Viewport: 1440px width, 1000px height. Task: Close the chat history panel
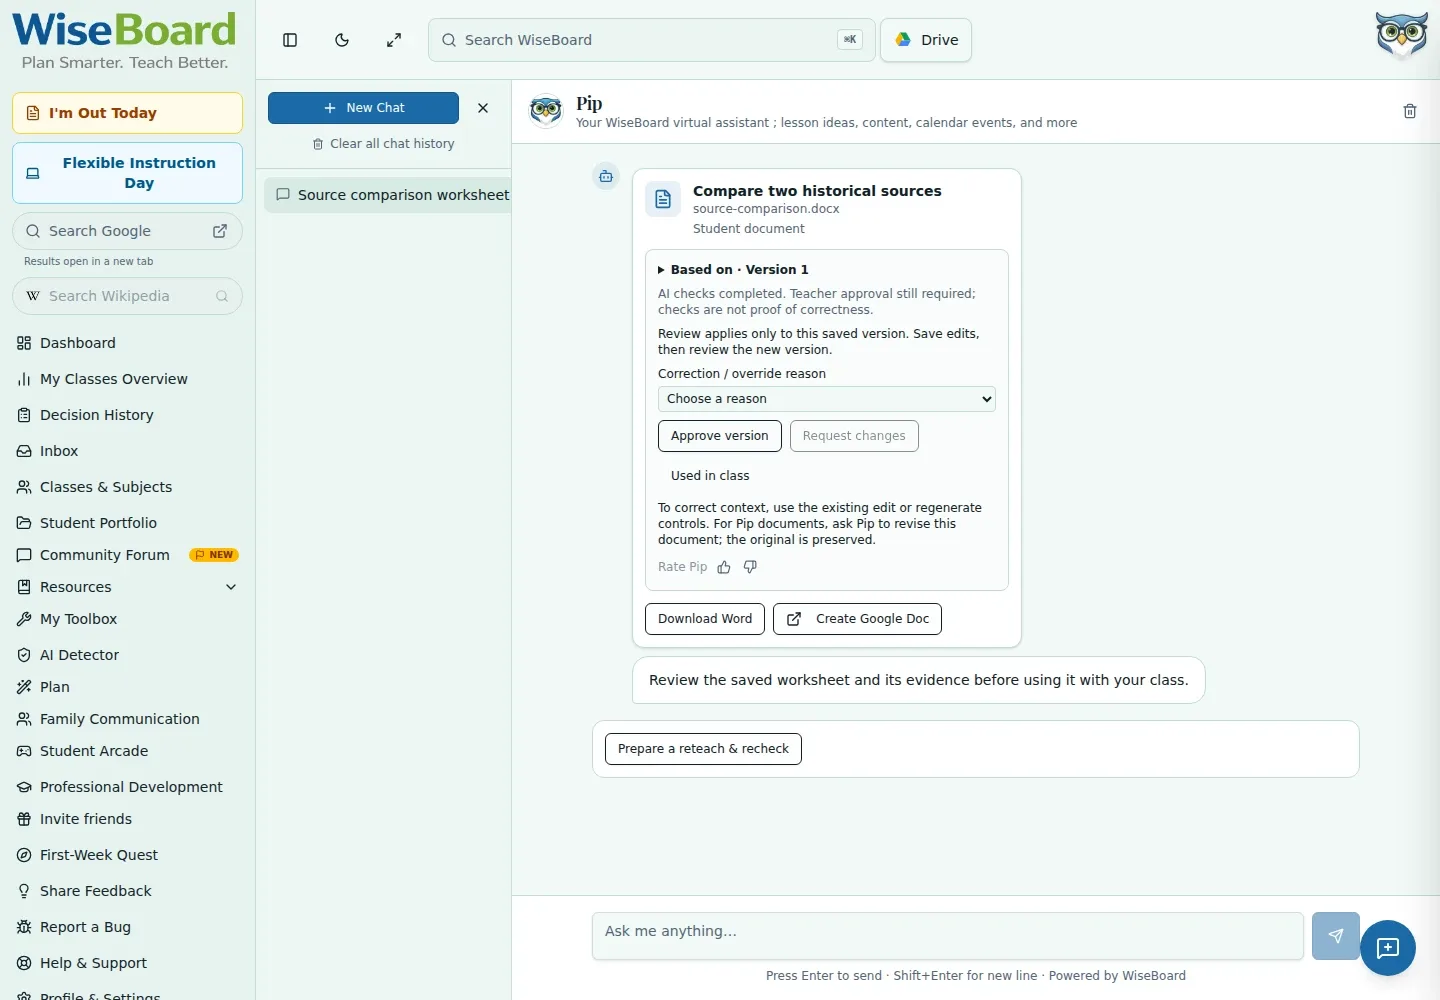483,108
